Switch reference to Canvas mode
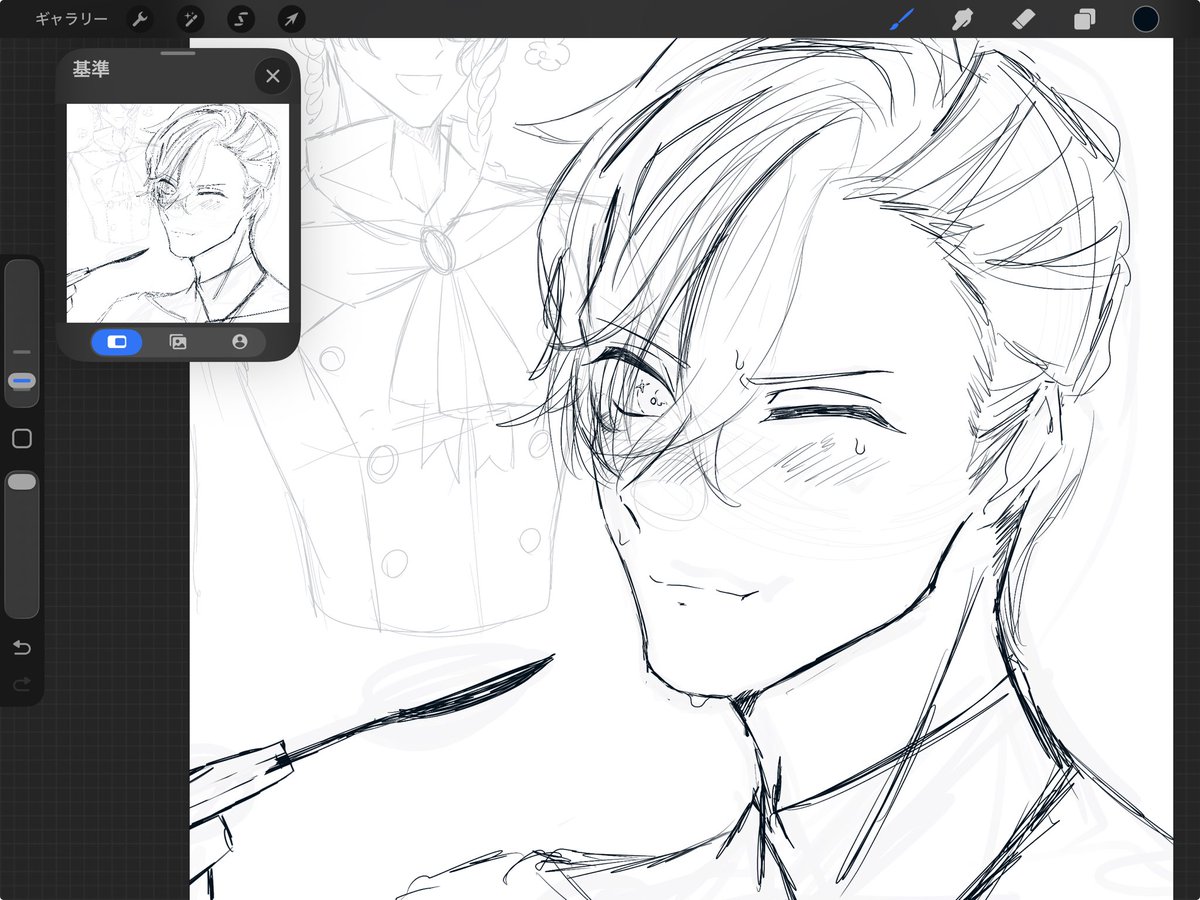 (117, 342)
